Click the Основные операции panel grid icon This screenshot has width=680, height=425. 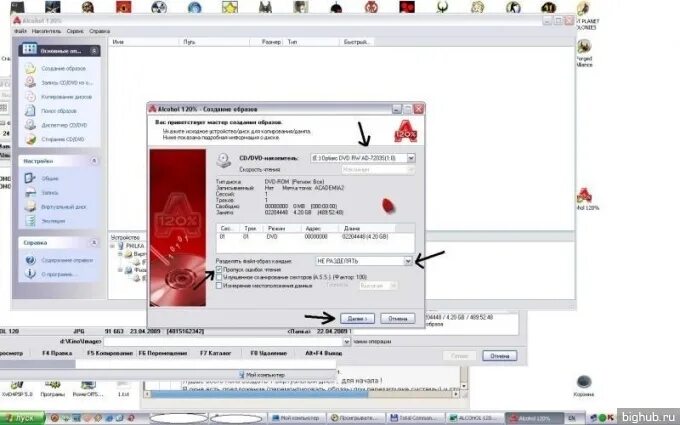[x=29, y=49]
